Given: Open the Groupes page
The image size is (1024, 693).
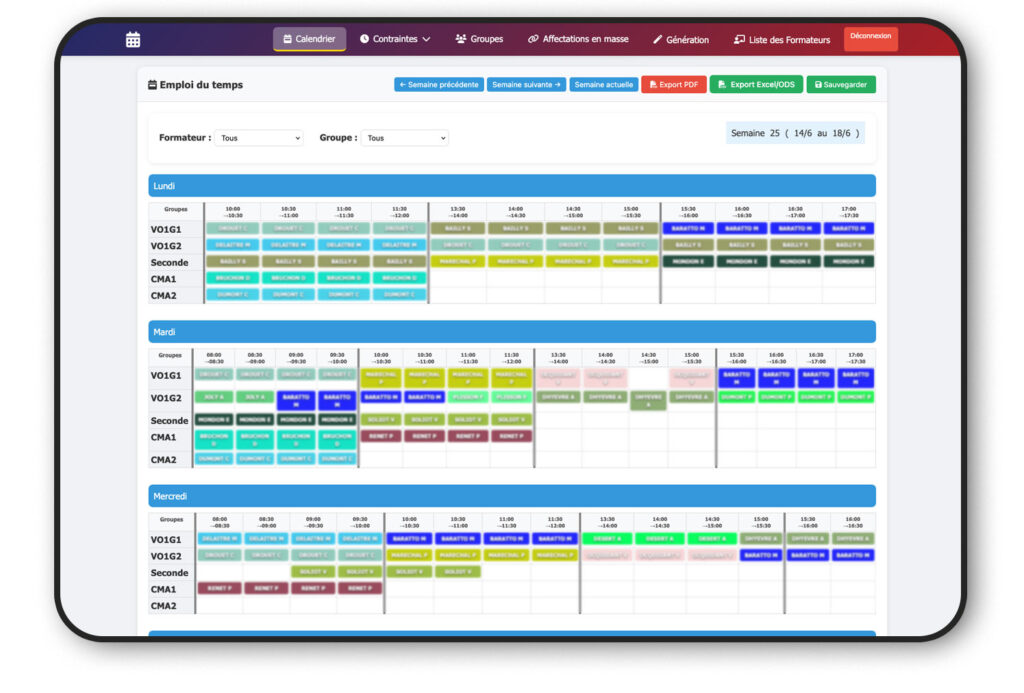Looking at the screenshot, I should pyautogui.click(x=479, y=39).
